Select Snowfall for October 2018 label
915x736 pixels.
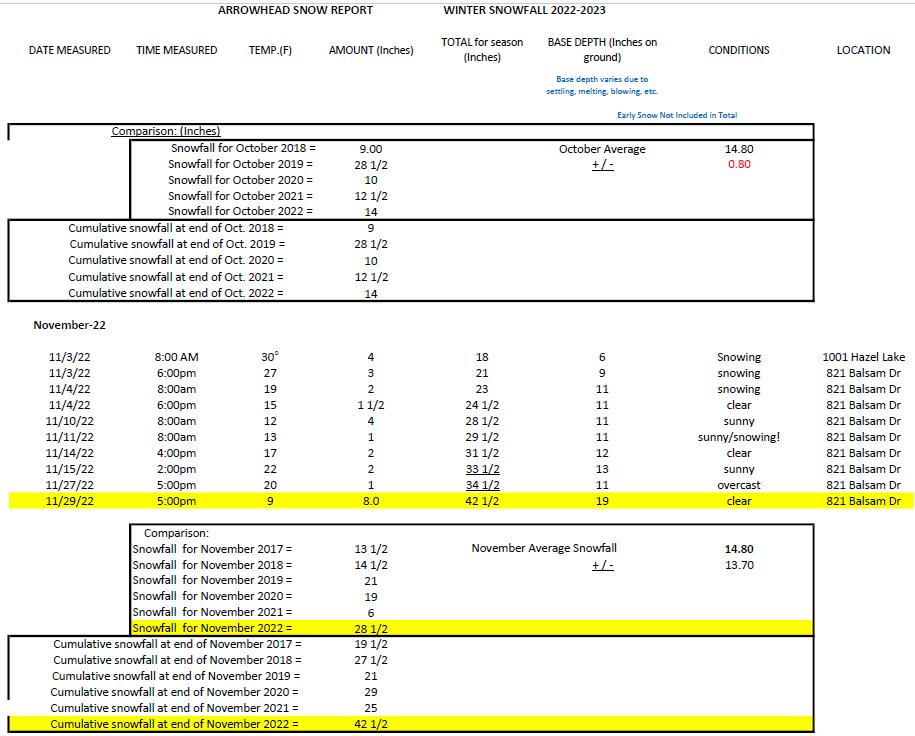(243, 148)
